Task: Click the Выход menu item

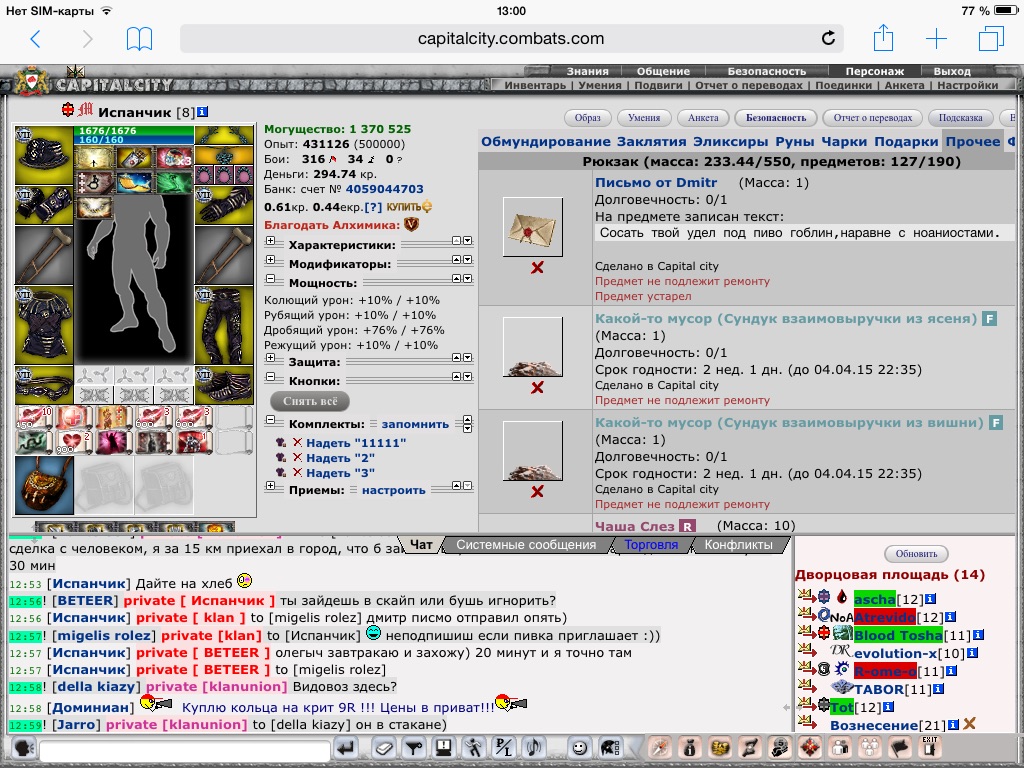Action: tap(952, 71)
